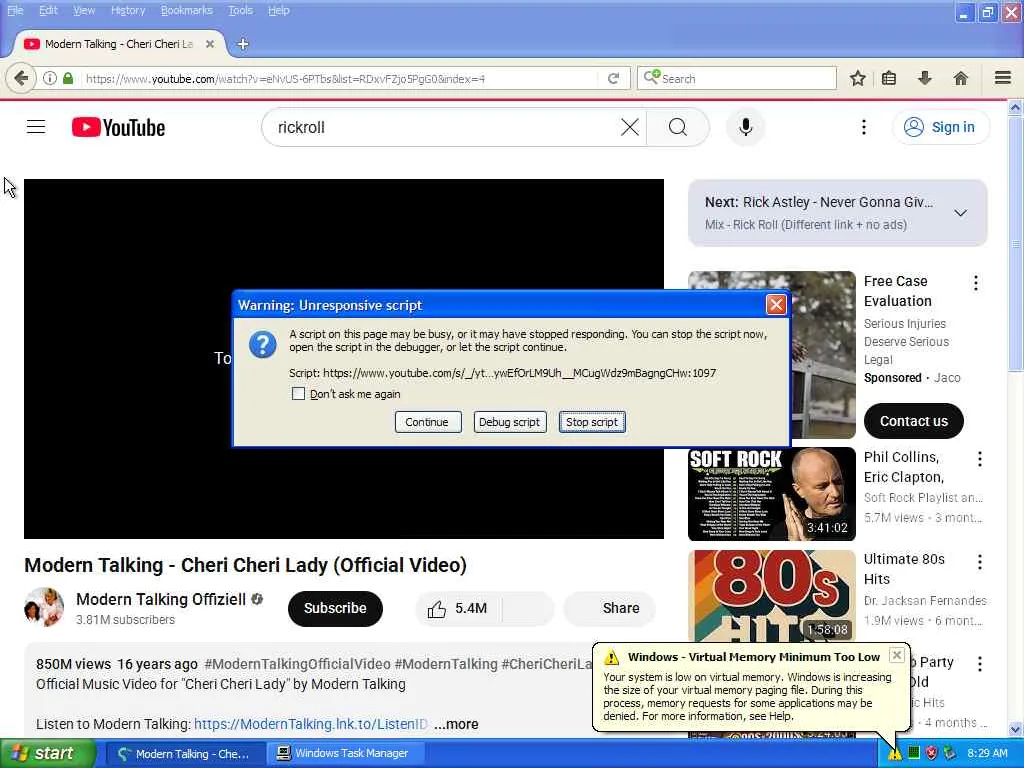The width and height of the screenshot is (1024, 768).
Task: Click Continue in script warning
Action: coord(428,422)
